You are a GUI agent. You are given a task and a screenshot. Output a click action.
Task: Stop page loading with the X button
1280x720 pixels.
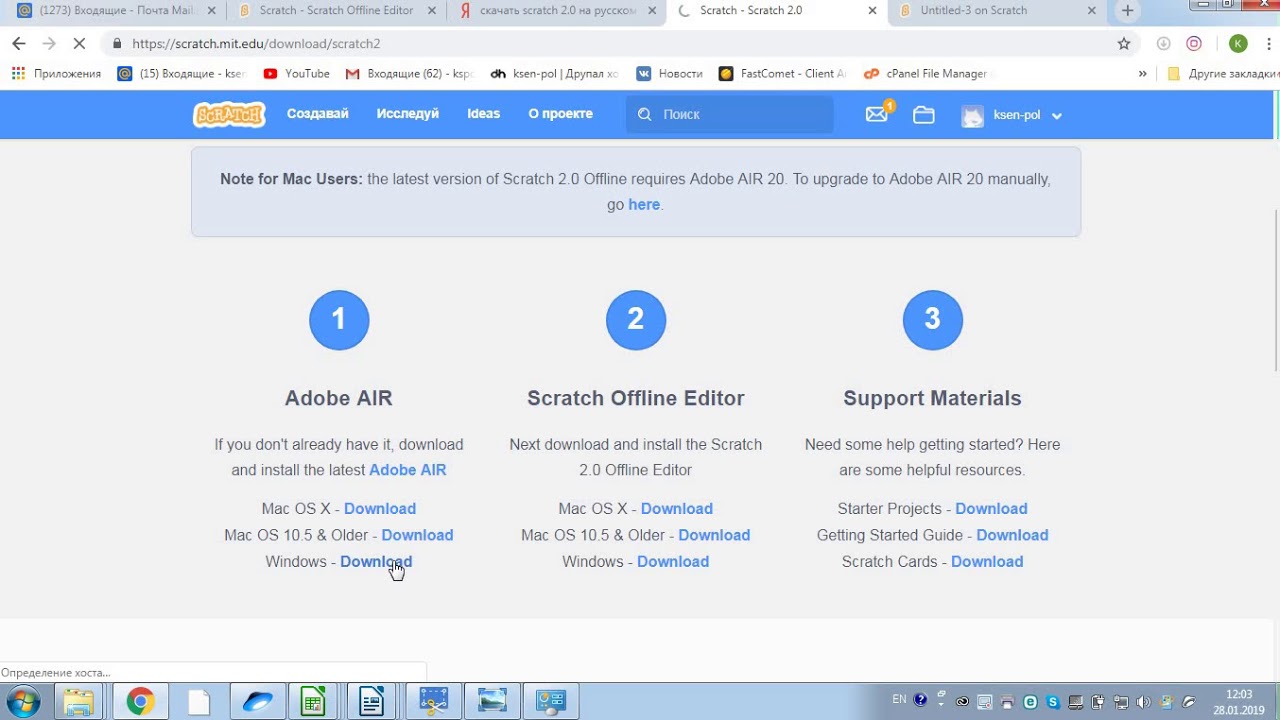point(79,44)
